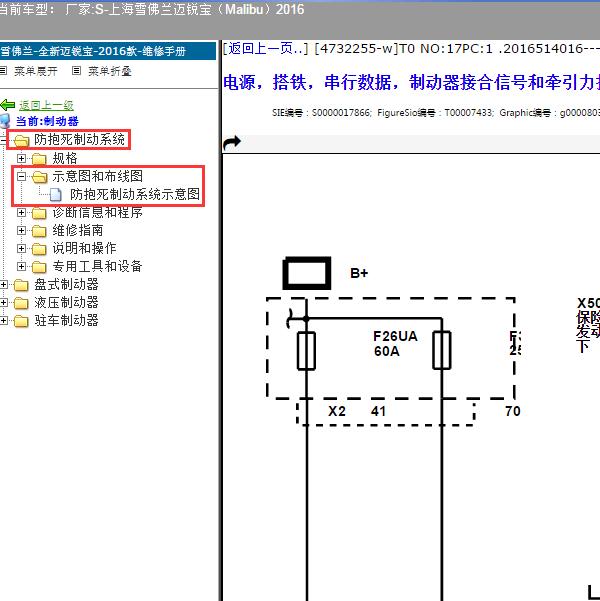Click the 菜单展开 list icon
Screen dimensions: 600x601
(3, 71)
